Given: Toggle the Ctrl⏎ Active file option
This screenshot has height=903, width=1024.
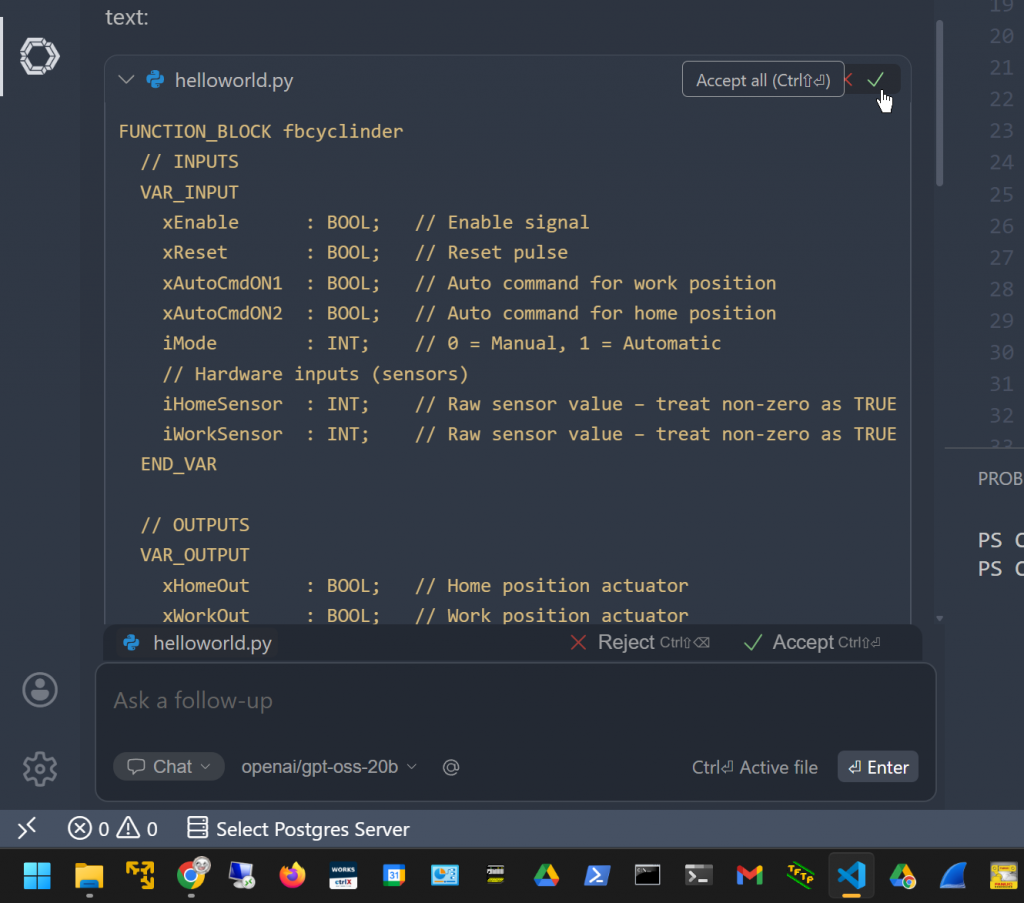Looking at the screenshot, I should point(754,767).
